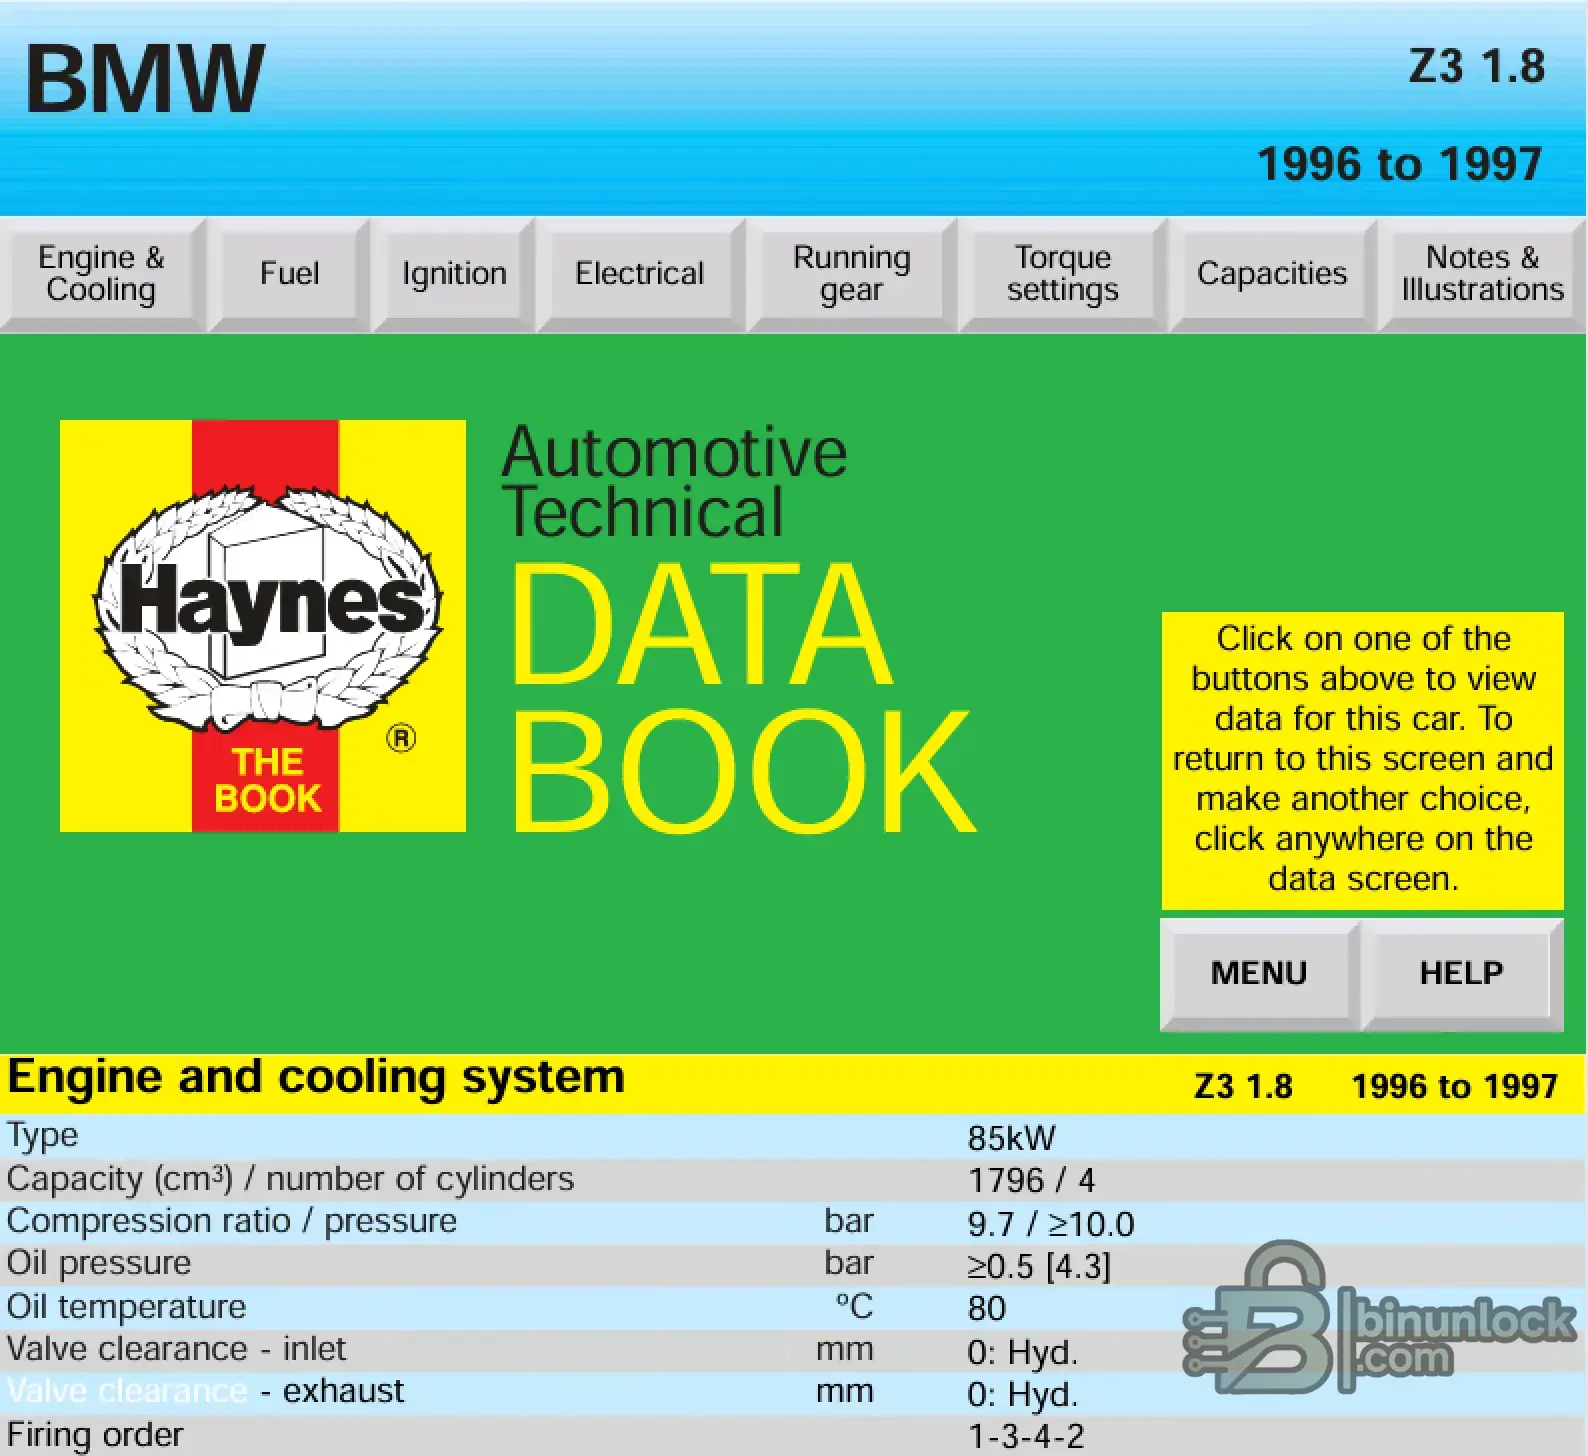This screenshot has height=1456, width=1588.
Task: Click '1996 to 1997' in blue header
Action: (x=1399, y=164)
